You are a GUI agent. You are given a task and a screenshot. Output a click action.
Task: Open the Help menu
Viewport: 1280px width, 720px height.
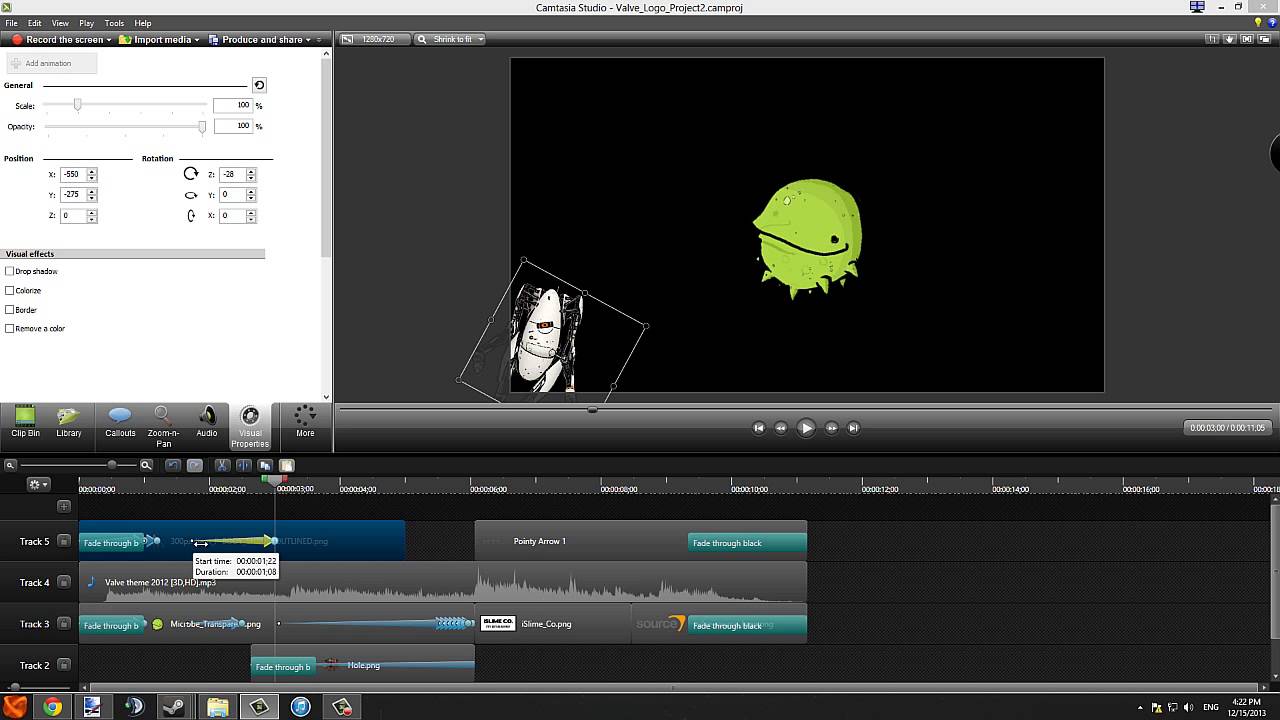click(143, 23)
